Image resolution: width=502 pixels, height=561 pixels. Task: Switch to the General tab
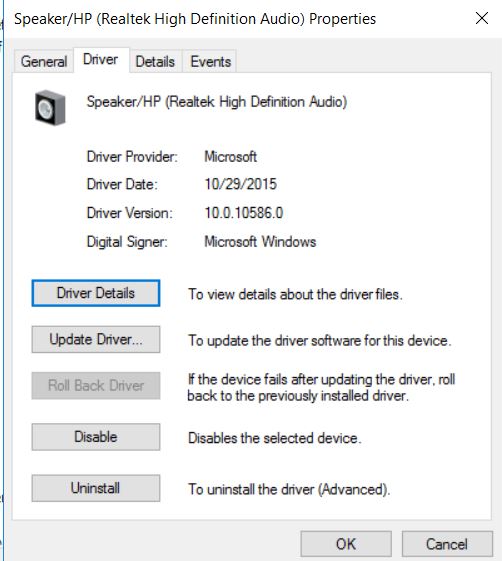(x=44, y=62)
